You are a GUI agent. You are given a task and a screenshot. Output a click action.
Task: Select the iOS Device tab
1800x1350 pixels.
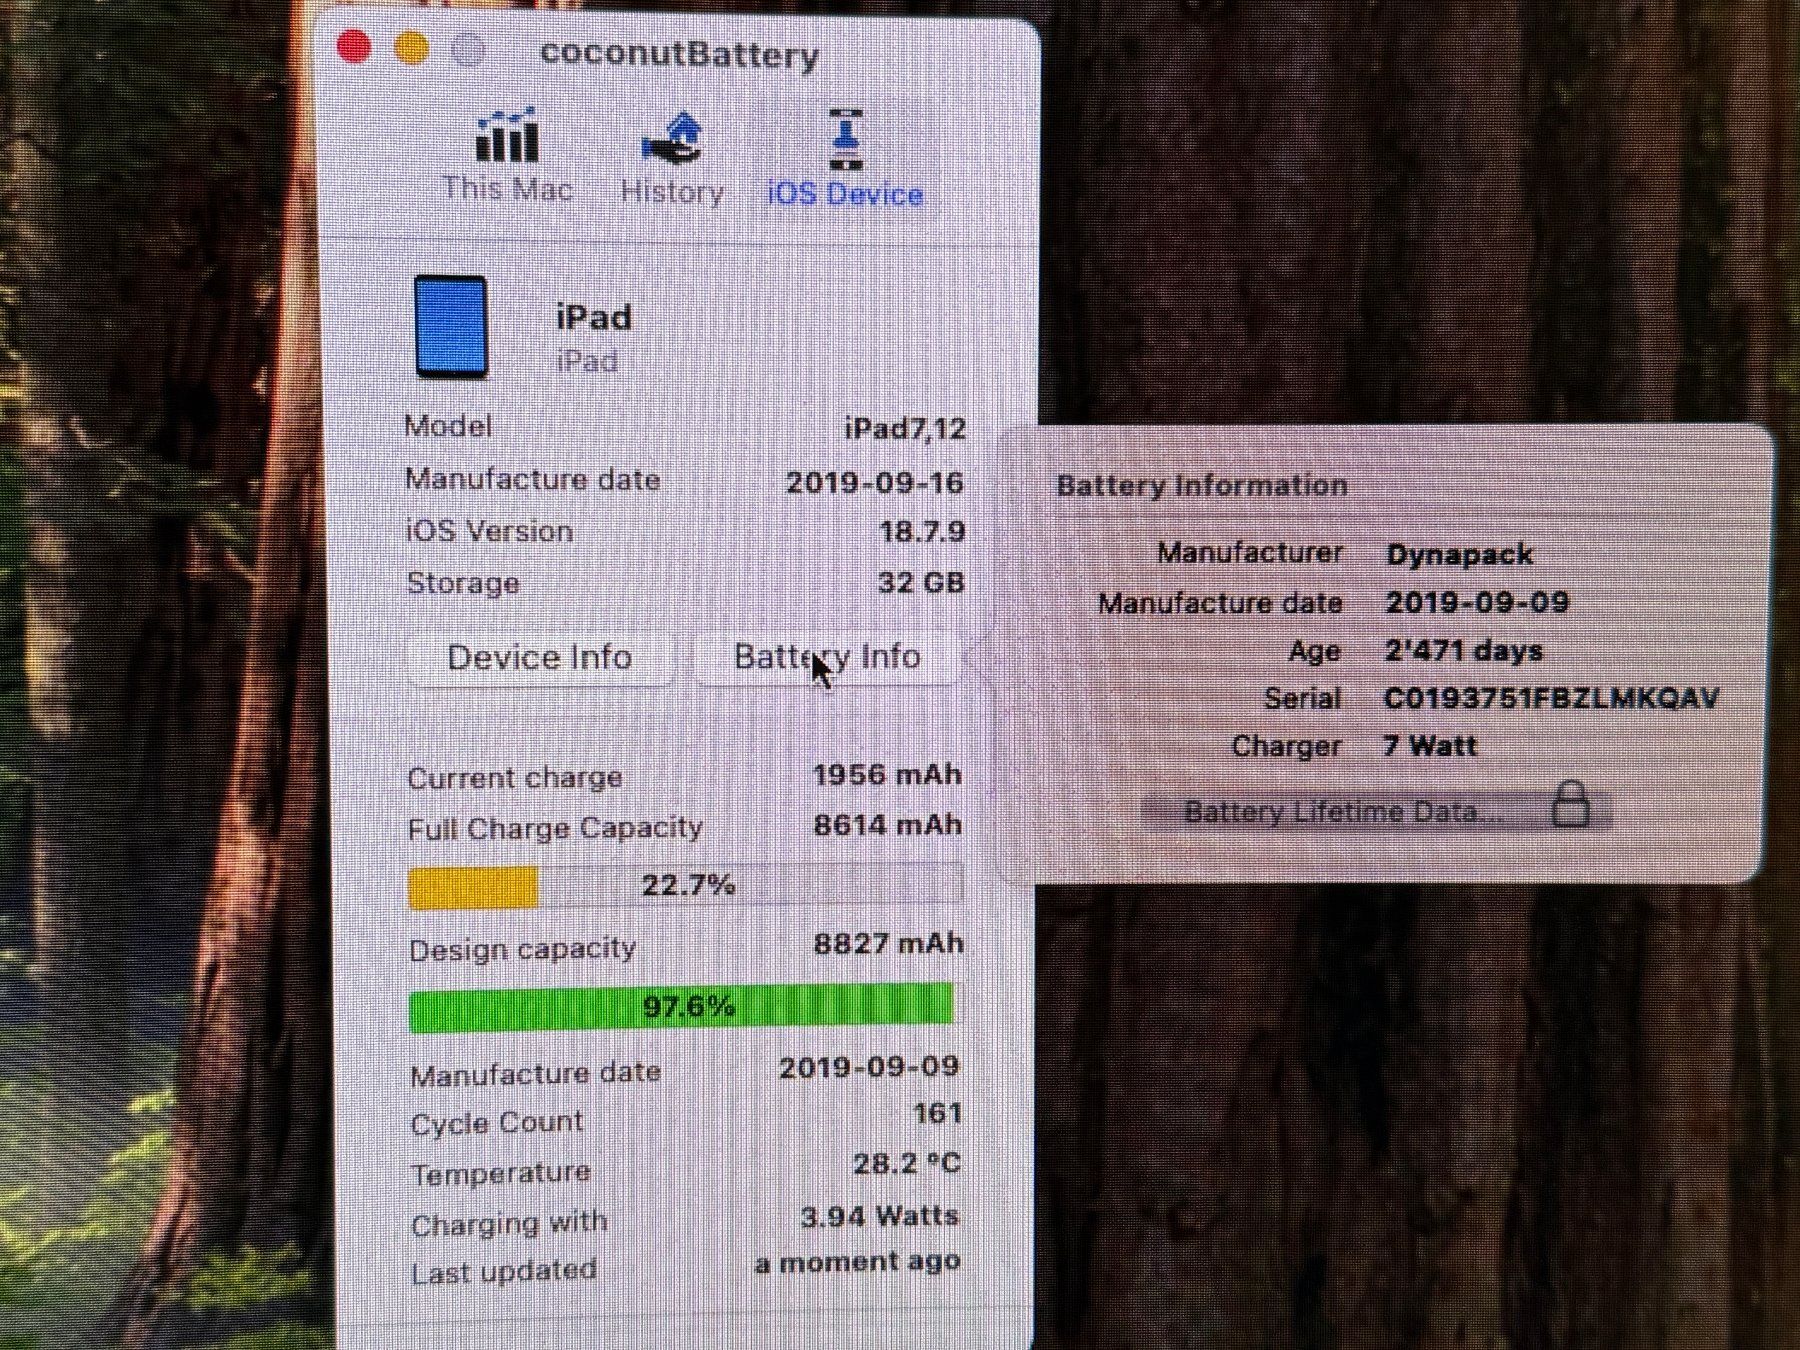click(845, 160)
